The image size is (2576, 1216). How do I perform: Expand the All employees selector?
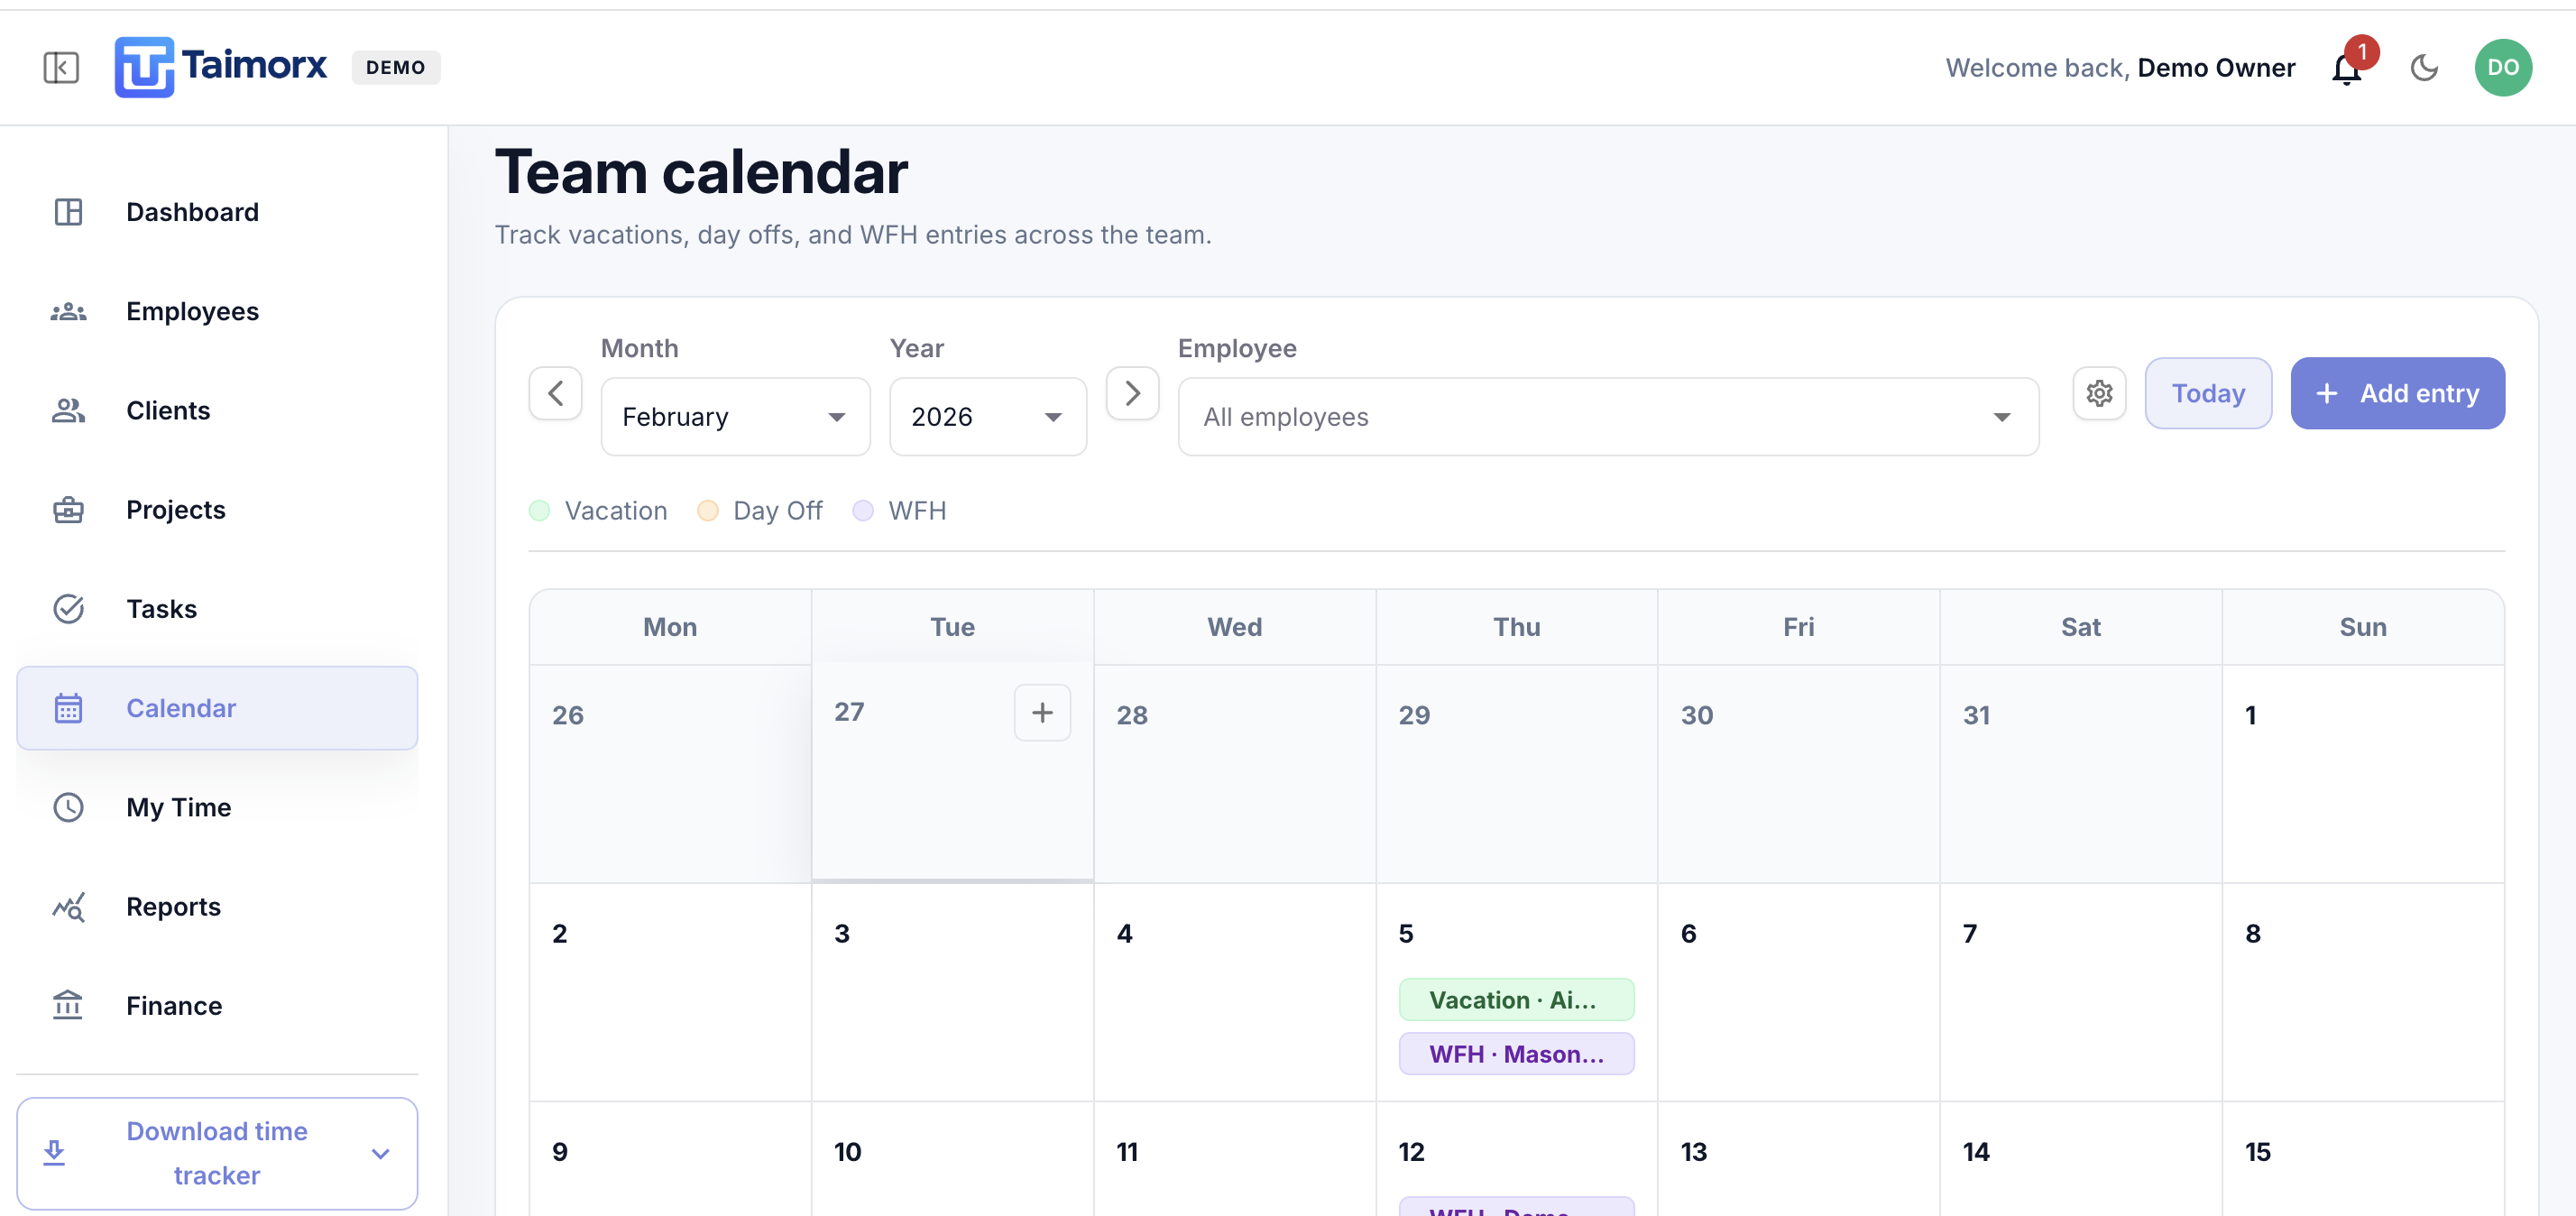click(x=1606, y=416)
